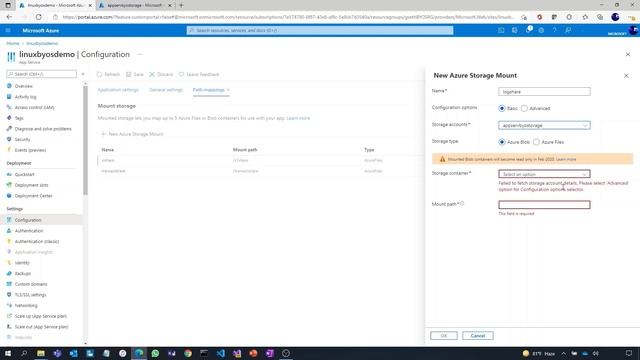
Task: Click the TLS/SSL settings icon
Action: 9,294
